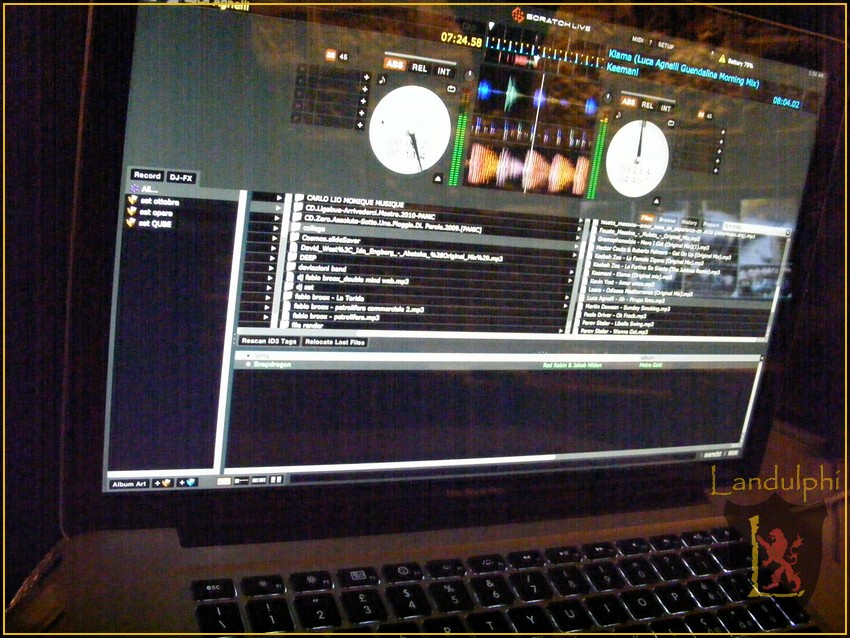The height and width of the screenshot is (638, 850).
Task: Open the MIDI assignment mode
Action: click(x=638, y=40)
